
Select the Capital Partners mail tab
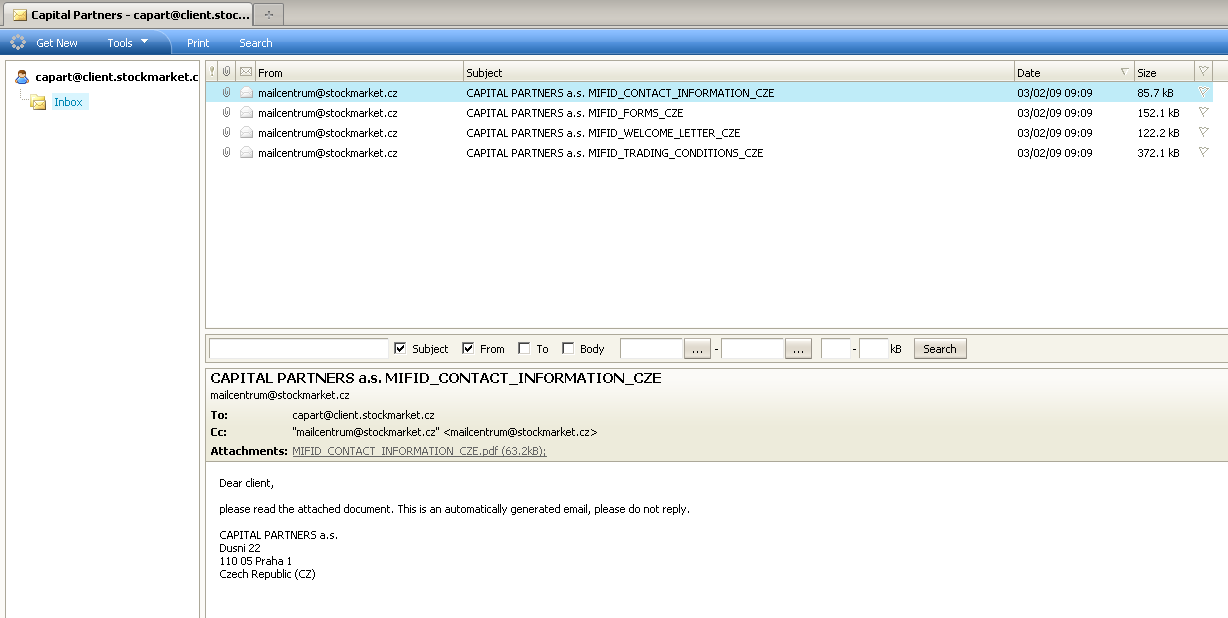tap(127, 15)
